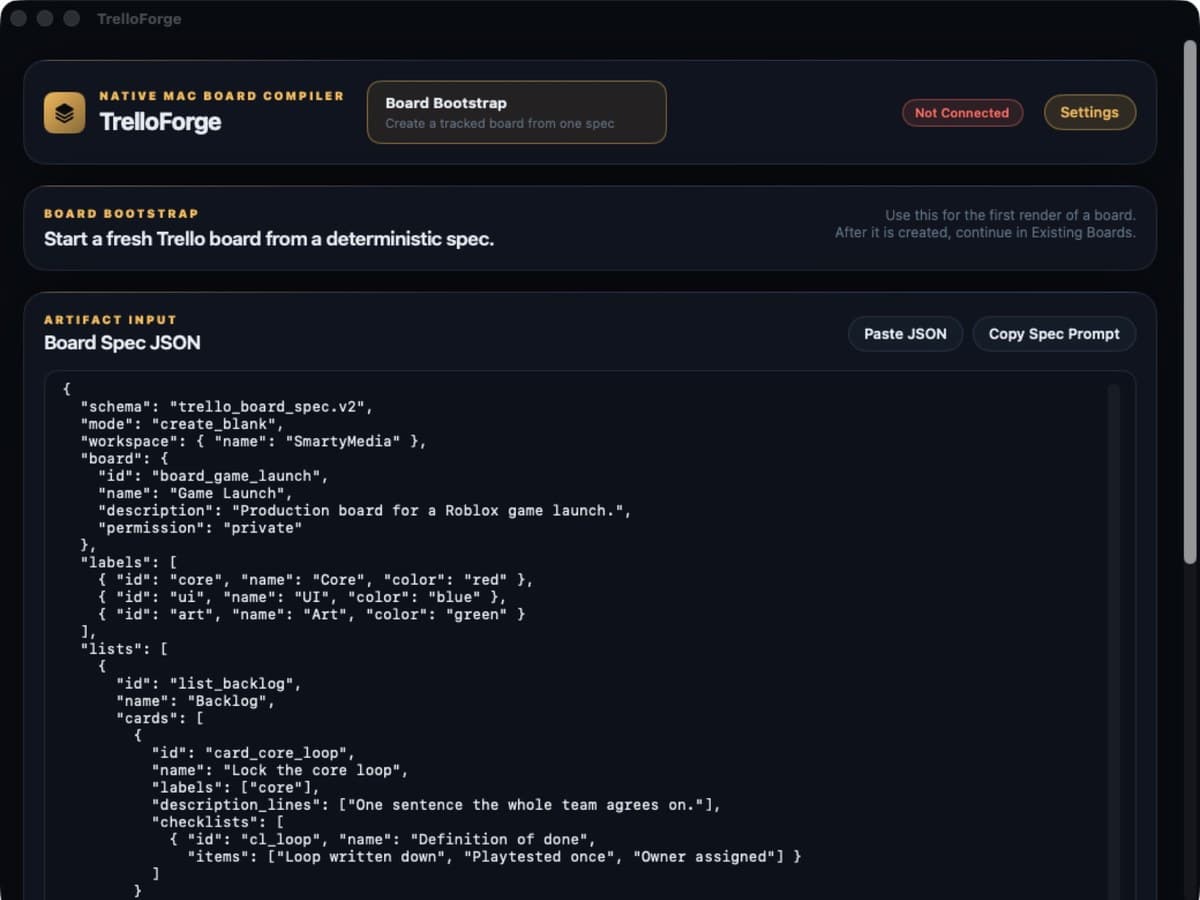This screenshot has width=1200, height=900.
Task: Click the "workspace" SmartyMedia line
Action: [253, 441]
